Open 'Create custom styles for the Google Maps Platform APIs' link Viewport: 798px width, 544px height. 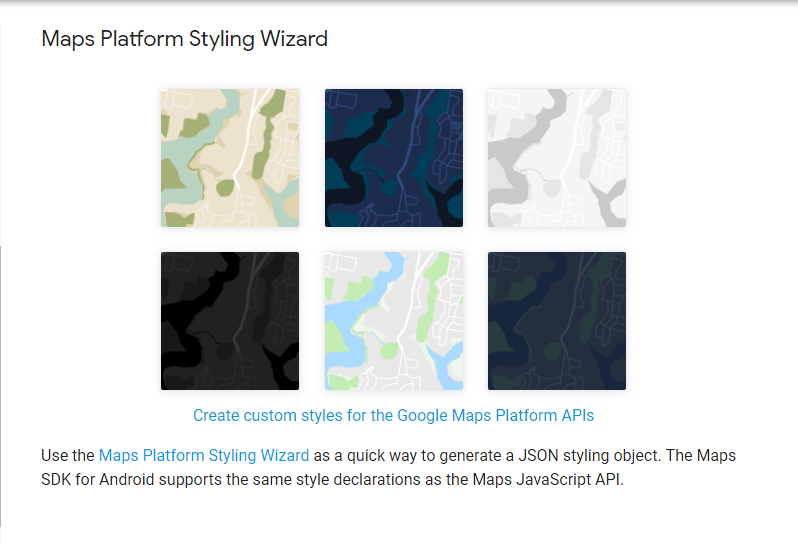click(393, 415)
